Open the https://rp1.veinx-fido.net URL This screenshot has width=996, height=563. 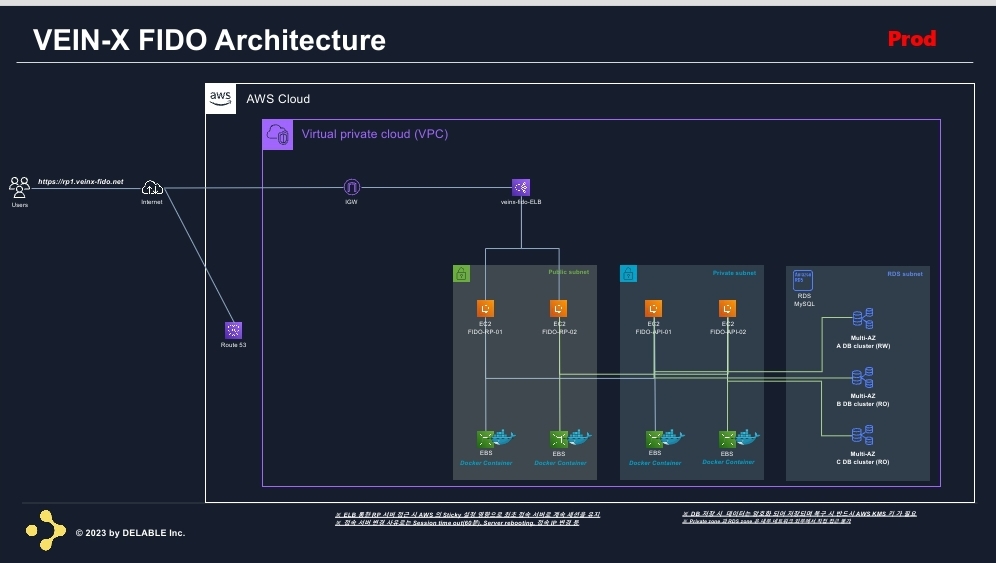(x=81, y=182)
